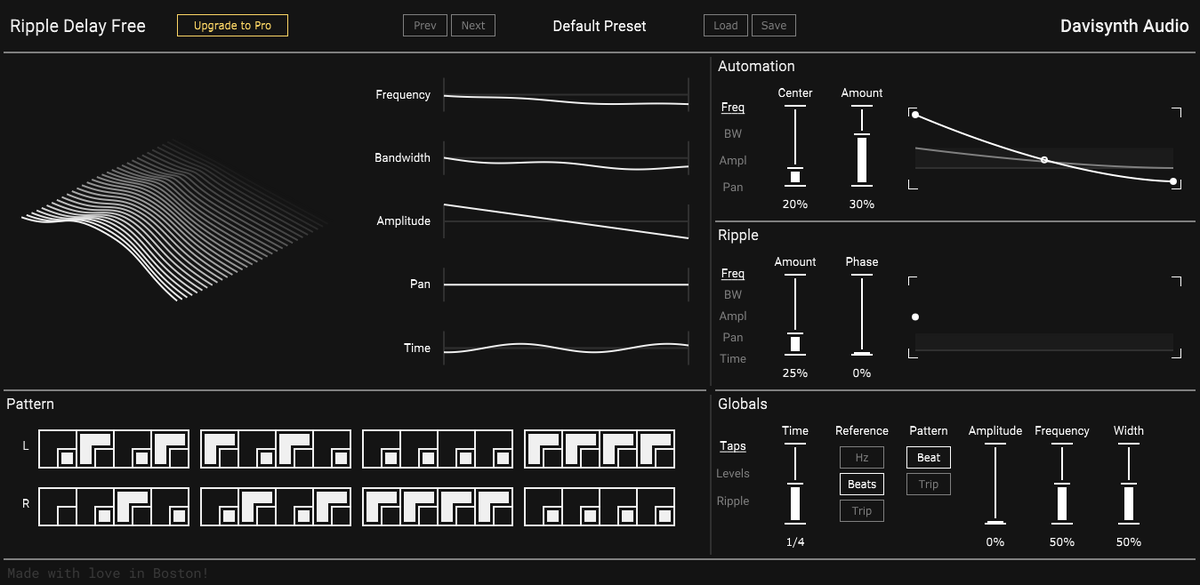Enable the Hz reference option
Screen dimensions: 1200x585
(x=861, y=457)
